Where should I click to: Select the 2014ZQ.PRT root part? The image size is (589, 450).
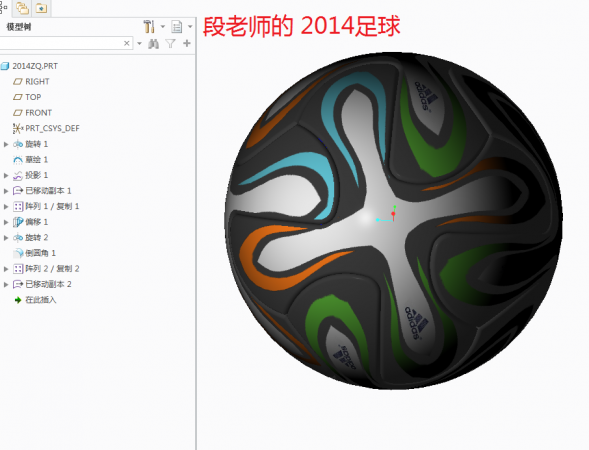point(35,66)
